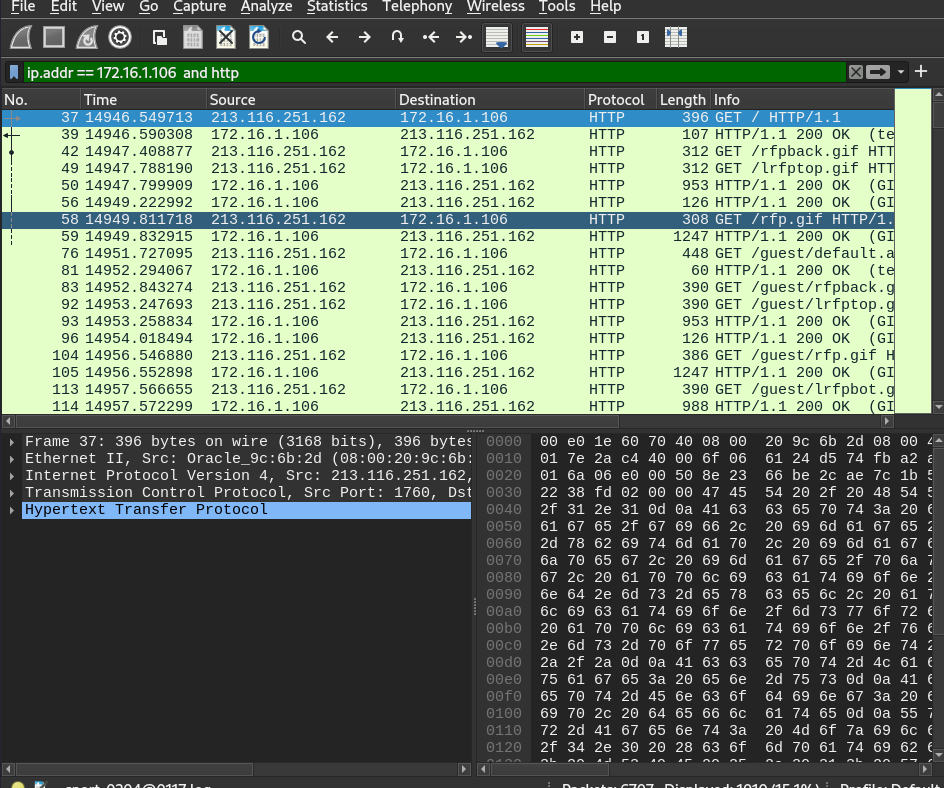This screenshot has width=944, height=788.
Task: Expand the Hypertext Transfer Protocol tree item
Action: 12,510
